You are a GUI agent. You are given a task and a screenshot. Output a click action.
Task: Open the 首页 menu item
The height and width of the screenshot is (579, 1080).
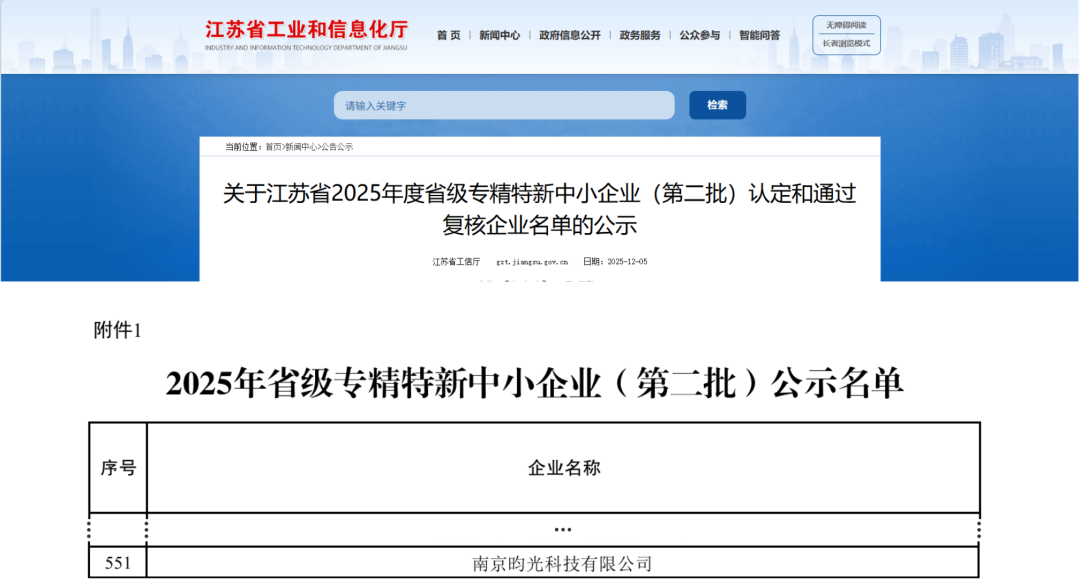(x=448, y=35)
